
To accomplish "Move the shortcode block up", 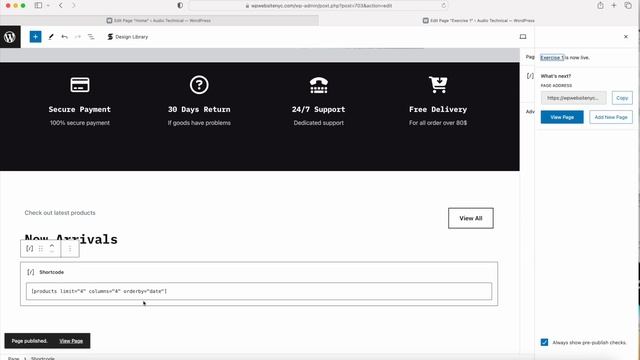I will pos(52,246).
